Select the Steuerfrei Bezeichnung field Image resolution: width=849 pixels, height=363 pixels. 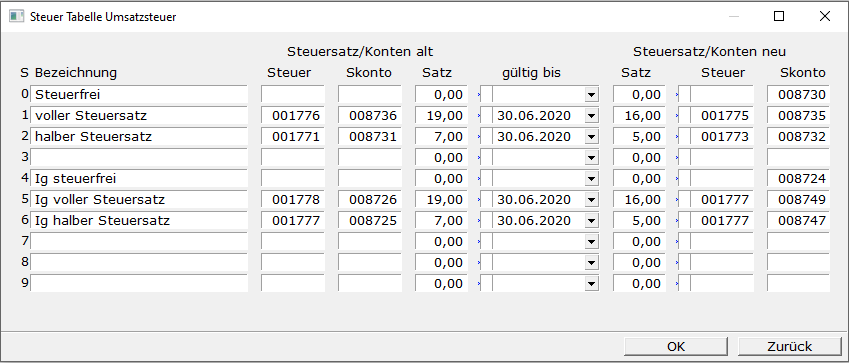(x=139, y=95)
